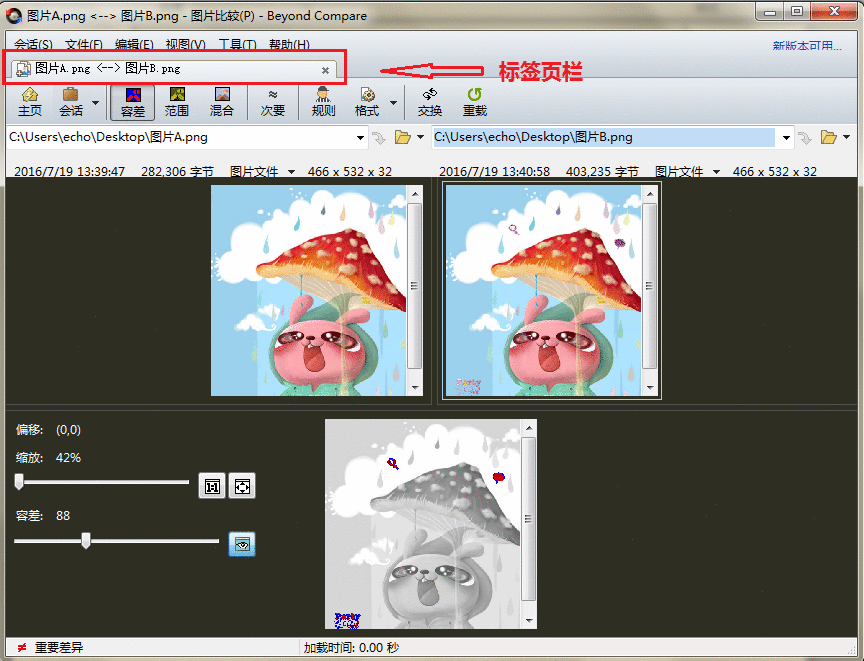The image size is (864, 661).
Task: Click the right file path input field
Action: [x=603, y=137]
